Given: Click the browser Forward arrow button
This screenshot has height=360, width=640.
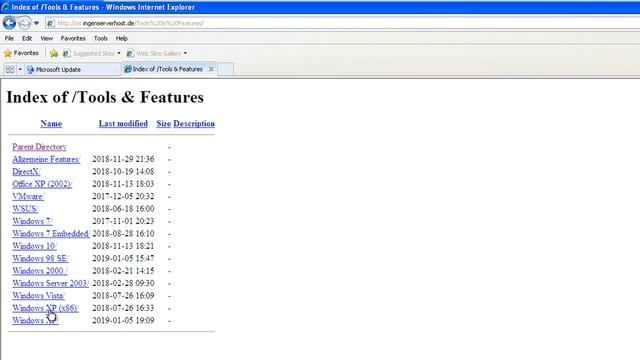Looking at the screenshot, I should click(24, 23).
